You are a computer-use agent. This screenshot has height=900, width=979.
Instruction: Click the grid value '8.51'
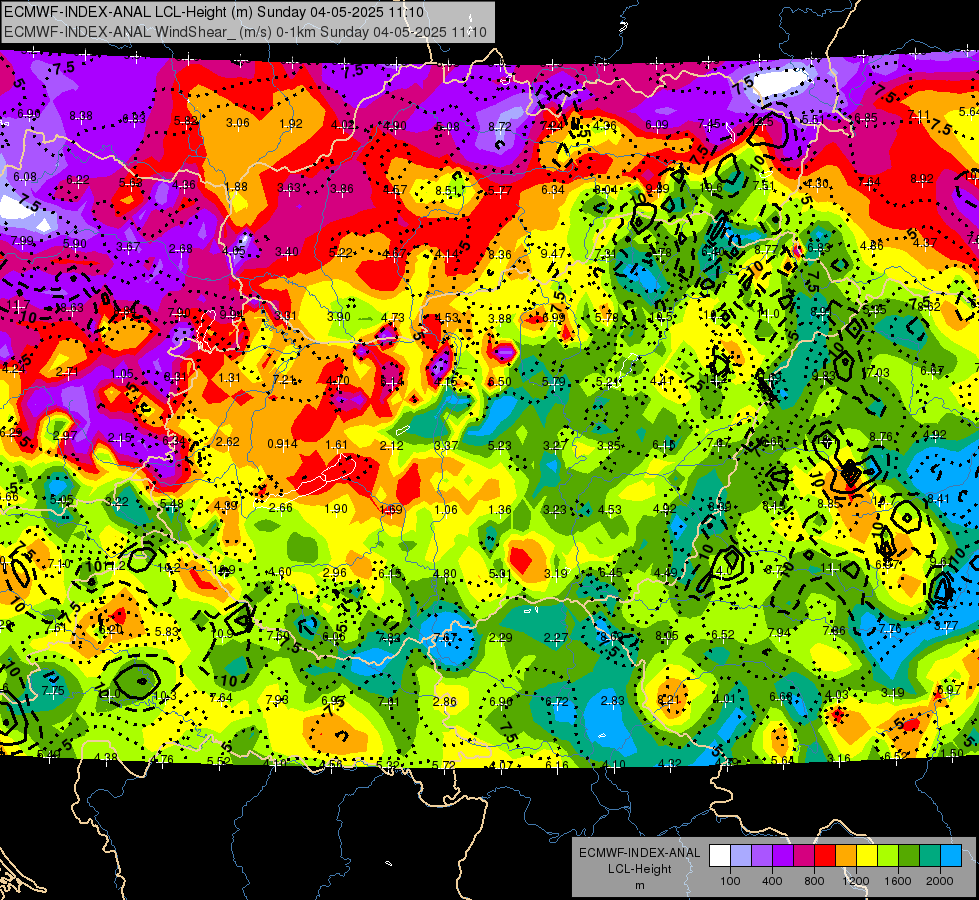coord(446,190)
